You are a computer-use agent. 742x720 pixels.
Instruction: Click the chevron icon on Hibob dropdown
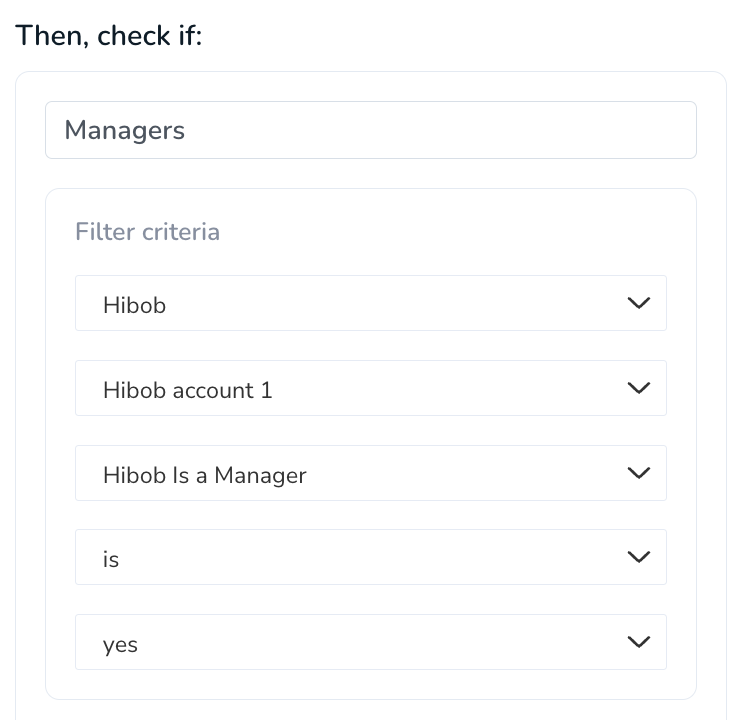click(x=638, y=303)
